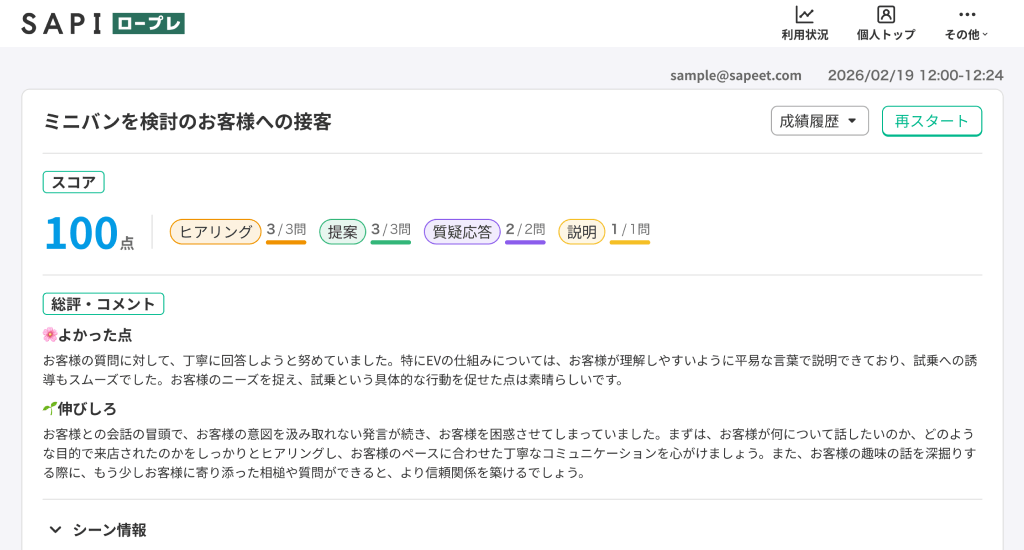Click the purple bar under 質疑応答 score

pyautogui.click(x=525, y=242)
